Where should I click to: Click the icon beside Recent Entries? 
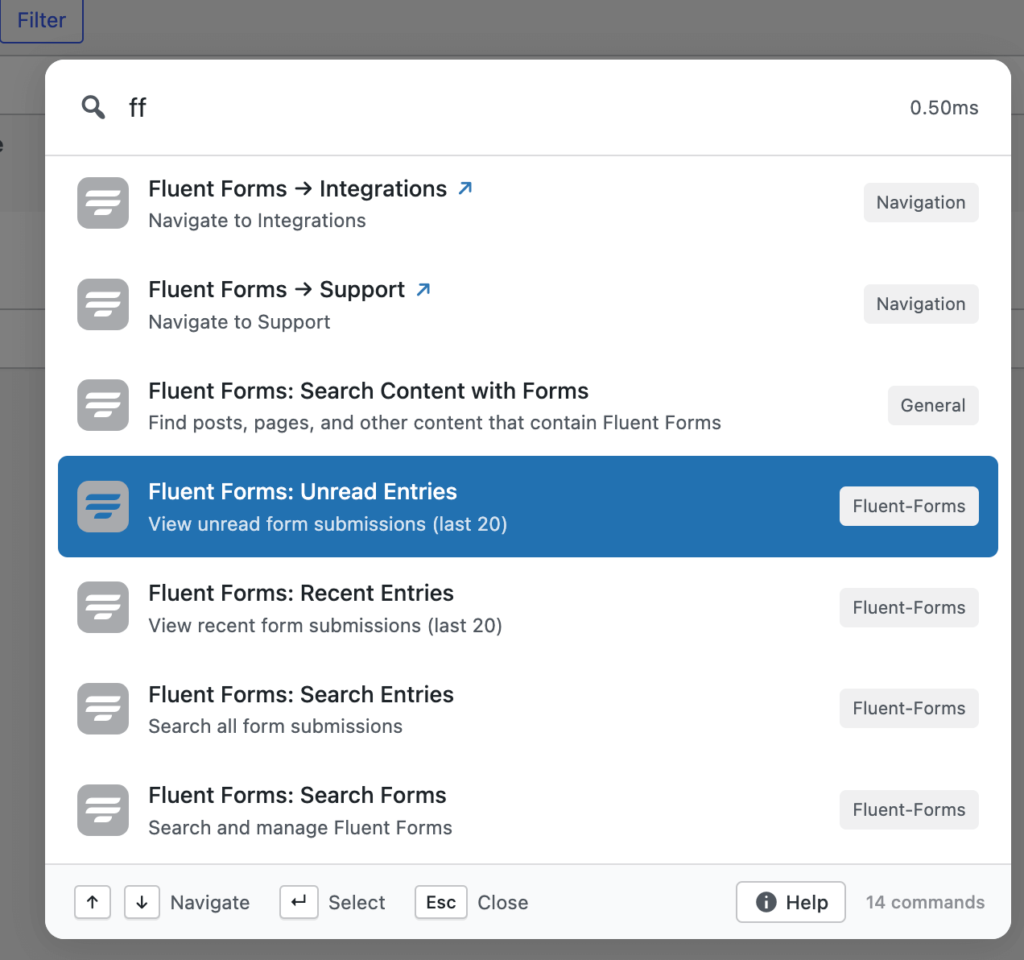[x=103, y=607]
